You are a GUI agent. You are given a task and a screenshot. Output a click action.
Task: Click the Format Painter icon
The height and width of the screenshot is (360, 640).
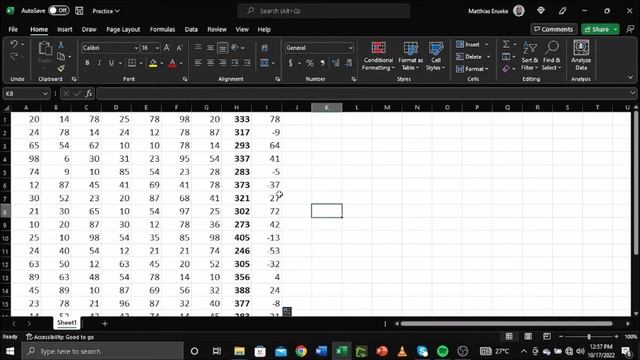pyautogui.click(x=61, y=68)
